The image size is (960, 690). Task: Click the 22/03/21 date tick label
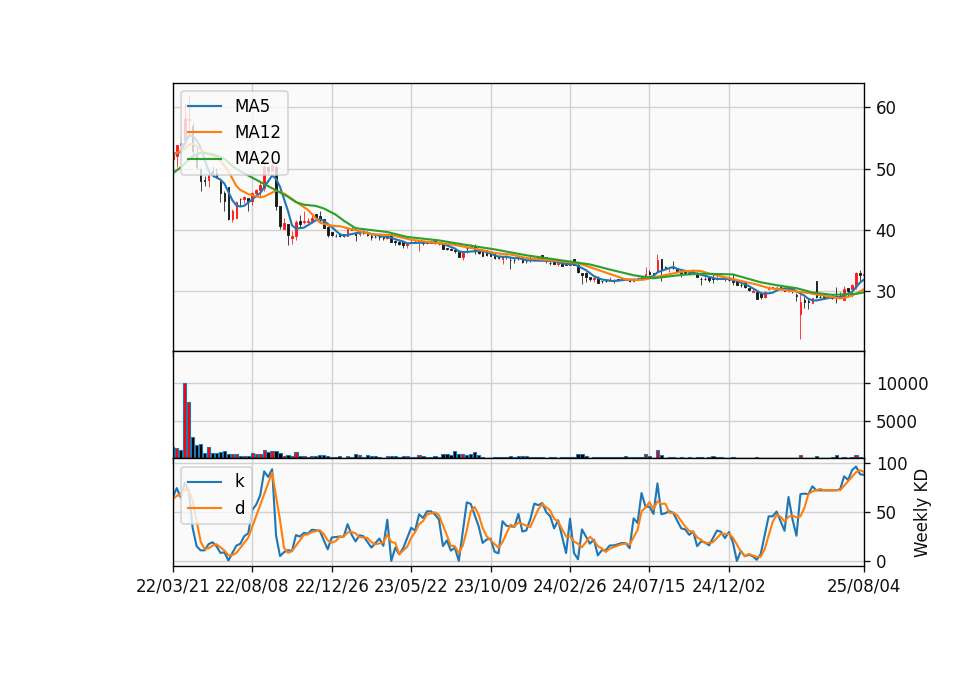[x=173, y=586]
